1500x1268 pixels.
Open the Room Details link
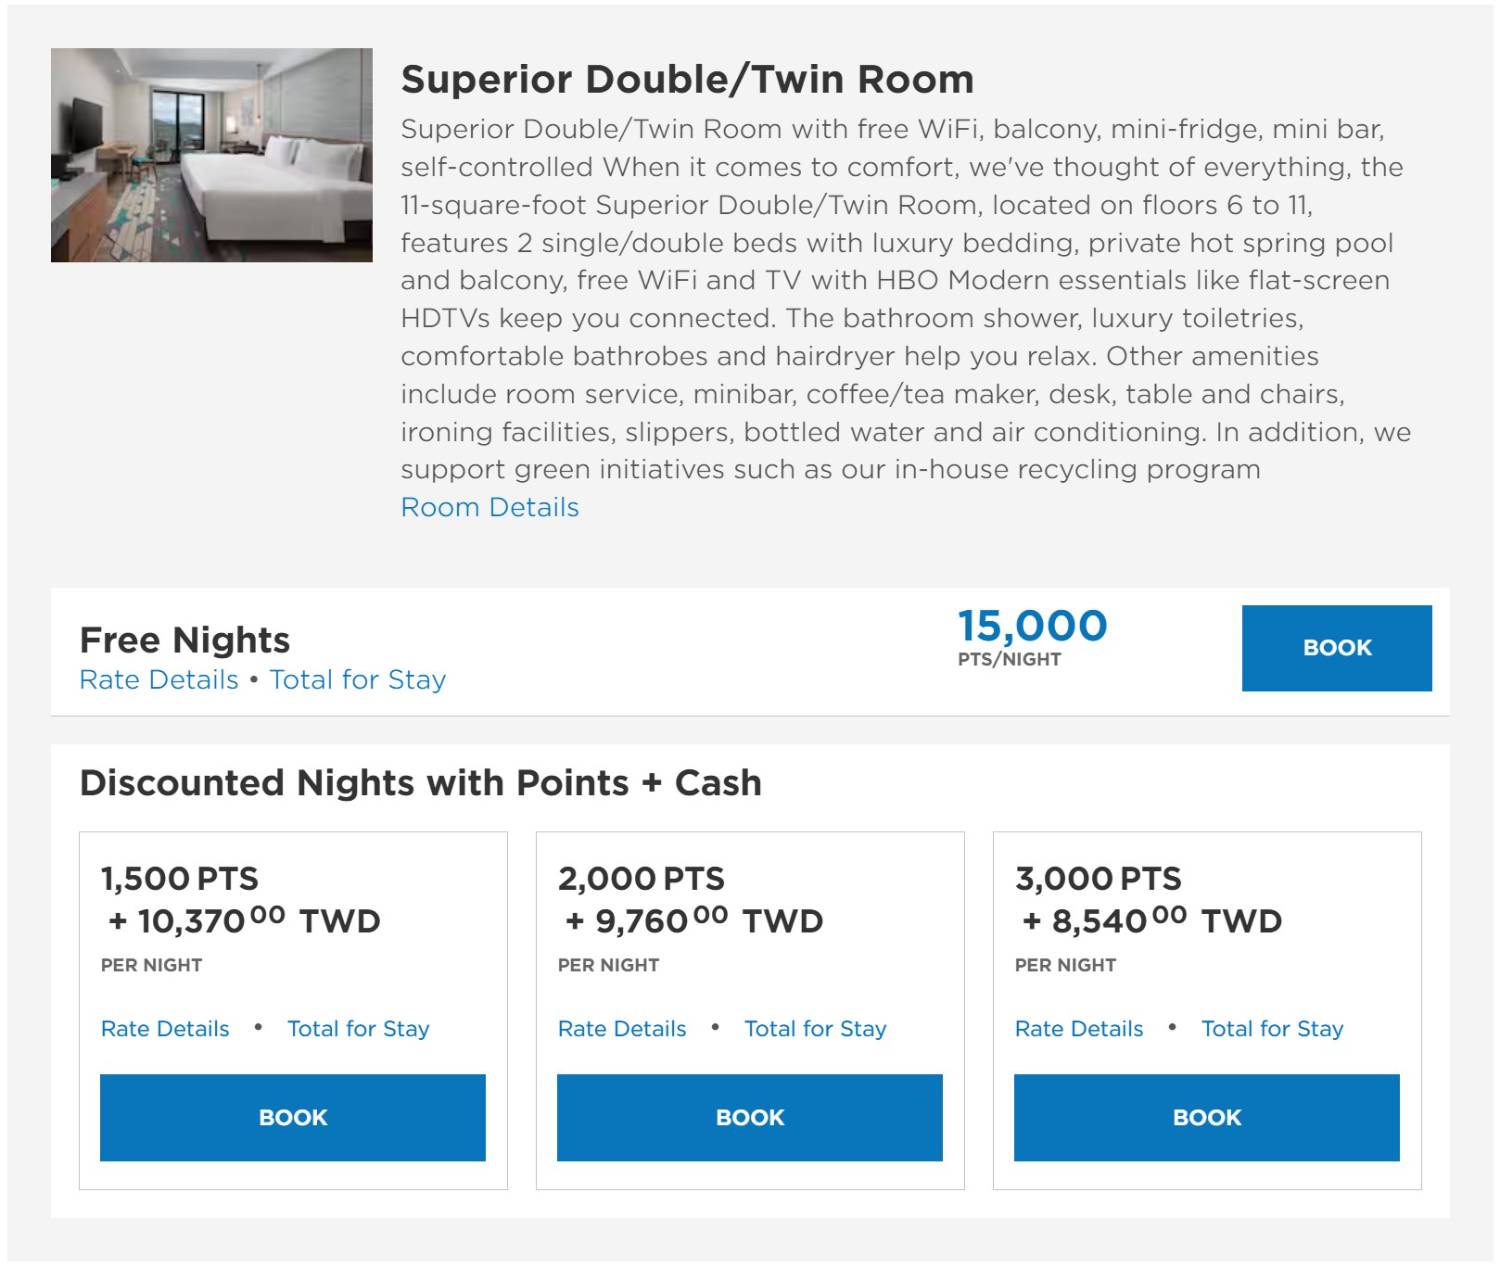489,507
